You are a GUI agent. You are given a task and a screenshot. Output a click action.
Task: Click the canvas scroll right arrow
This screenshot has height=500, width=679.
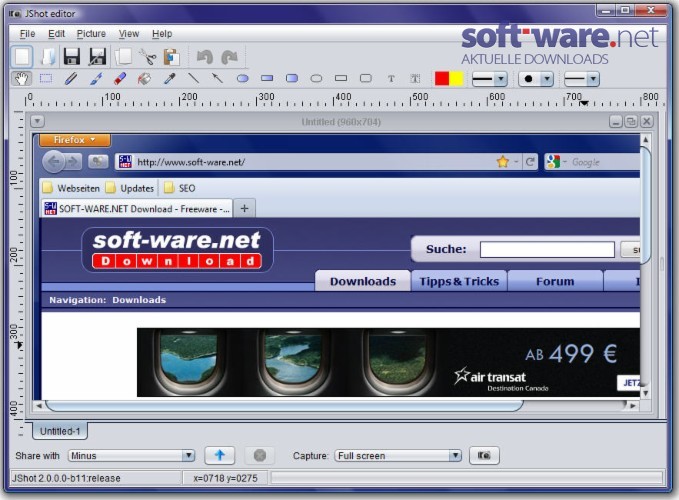633,406
